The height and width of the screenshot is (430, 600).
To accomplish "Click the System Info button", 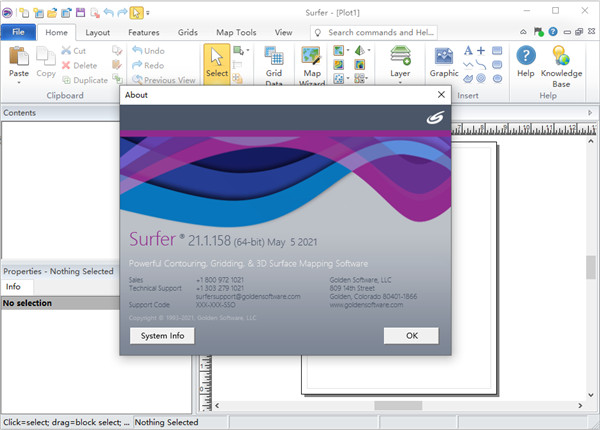I will (162, 336).
